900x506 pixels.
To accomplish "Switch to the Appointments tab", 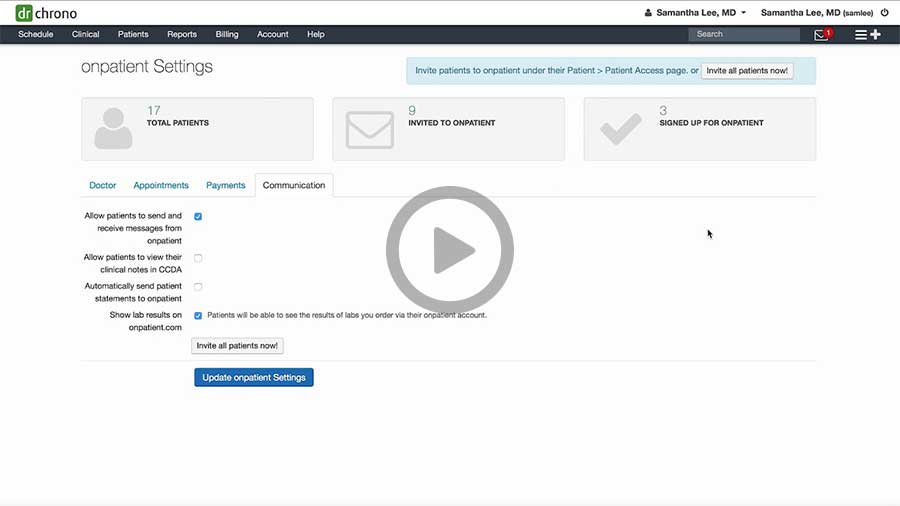I will pos(161,185).
